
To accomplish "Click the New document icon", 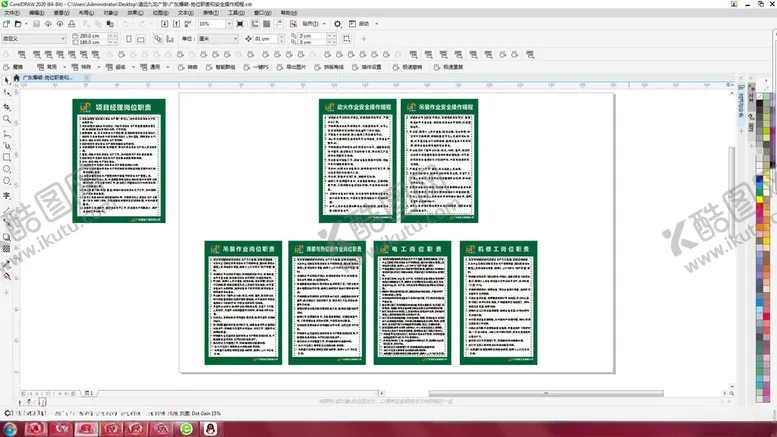I will [6, 24].
